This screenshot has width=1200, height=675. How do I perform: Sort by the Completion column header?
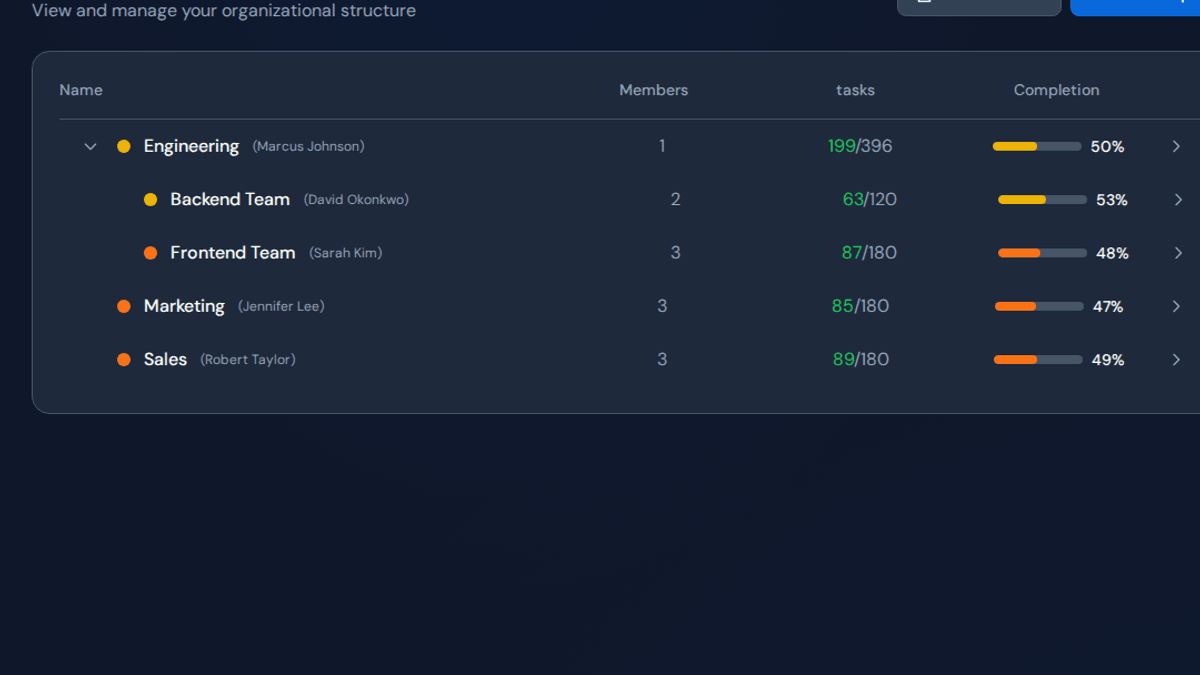point(1056,90)
